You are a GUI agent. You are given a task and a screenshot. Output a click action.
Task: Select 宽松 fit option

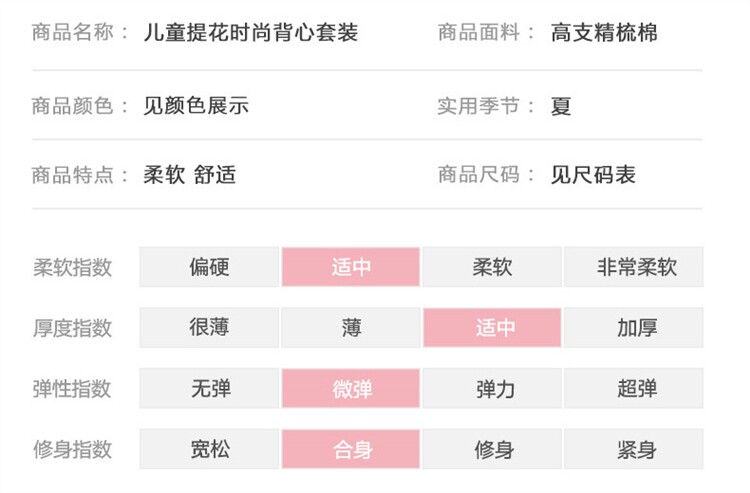pyautogui.click(x=209, y=450)
